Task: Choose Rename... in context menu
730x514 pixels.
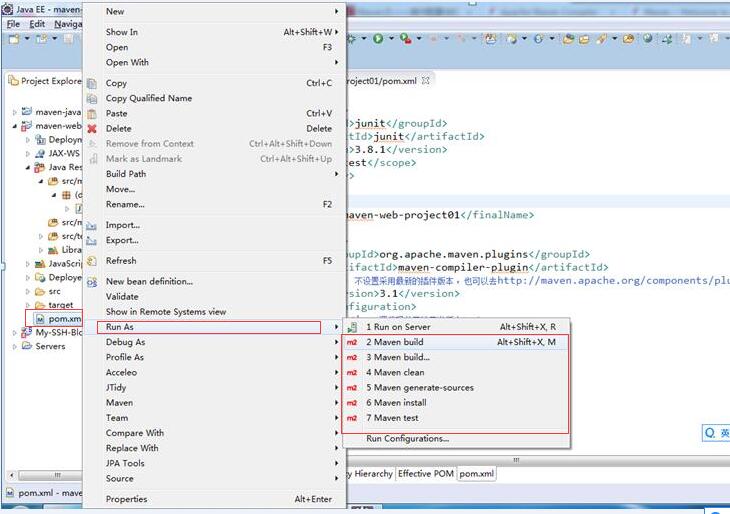Action: pyautogui.click(x=215, y=204)
